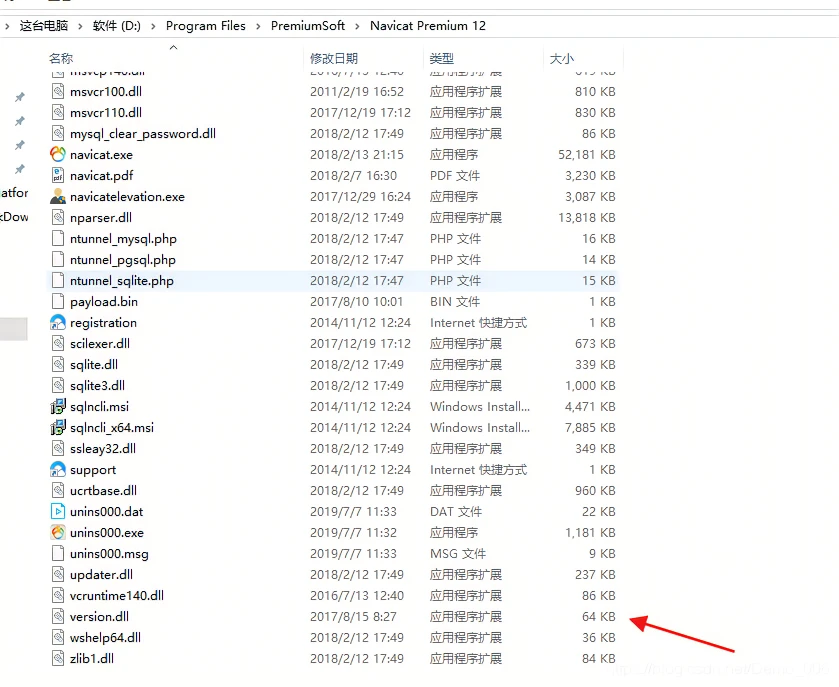Click the 2019/7/7 11:32 date cell

pyautogui.click(x=353, y=532)
